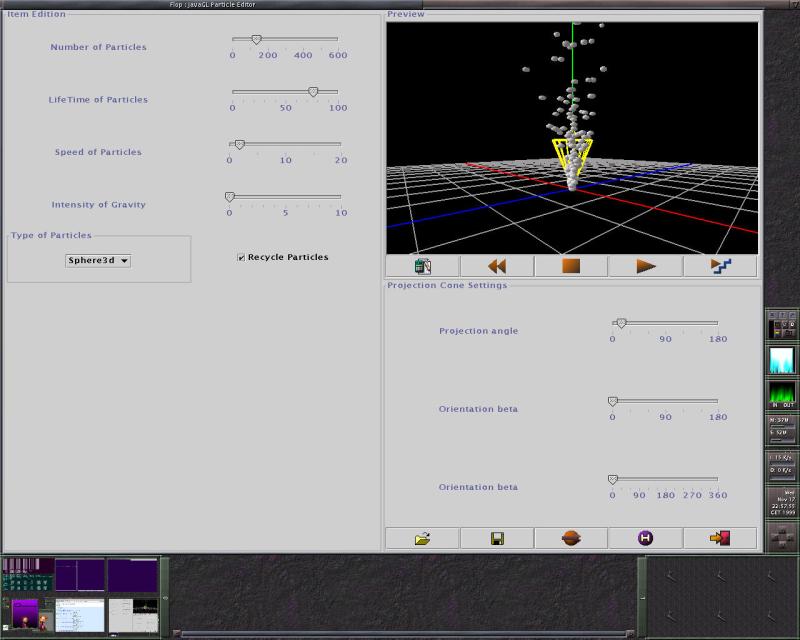This screenshot has width=800, height=640.
Task: Click the Speed of Particles slider thumb
Action: (239, 144)
